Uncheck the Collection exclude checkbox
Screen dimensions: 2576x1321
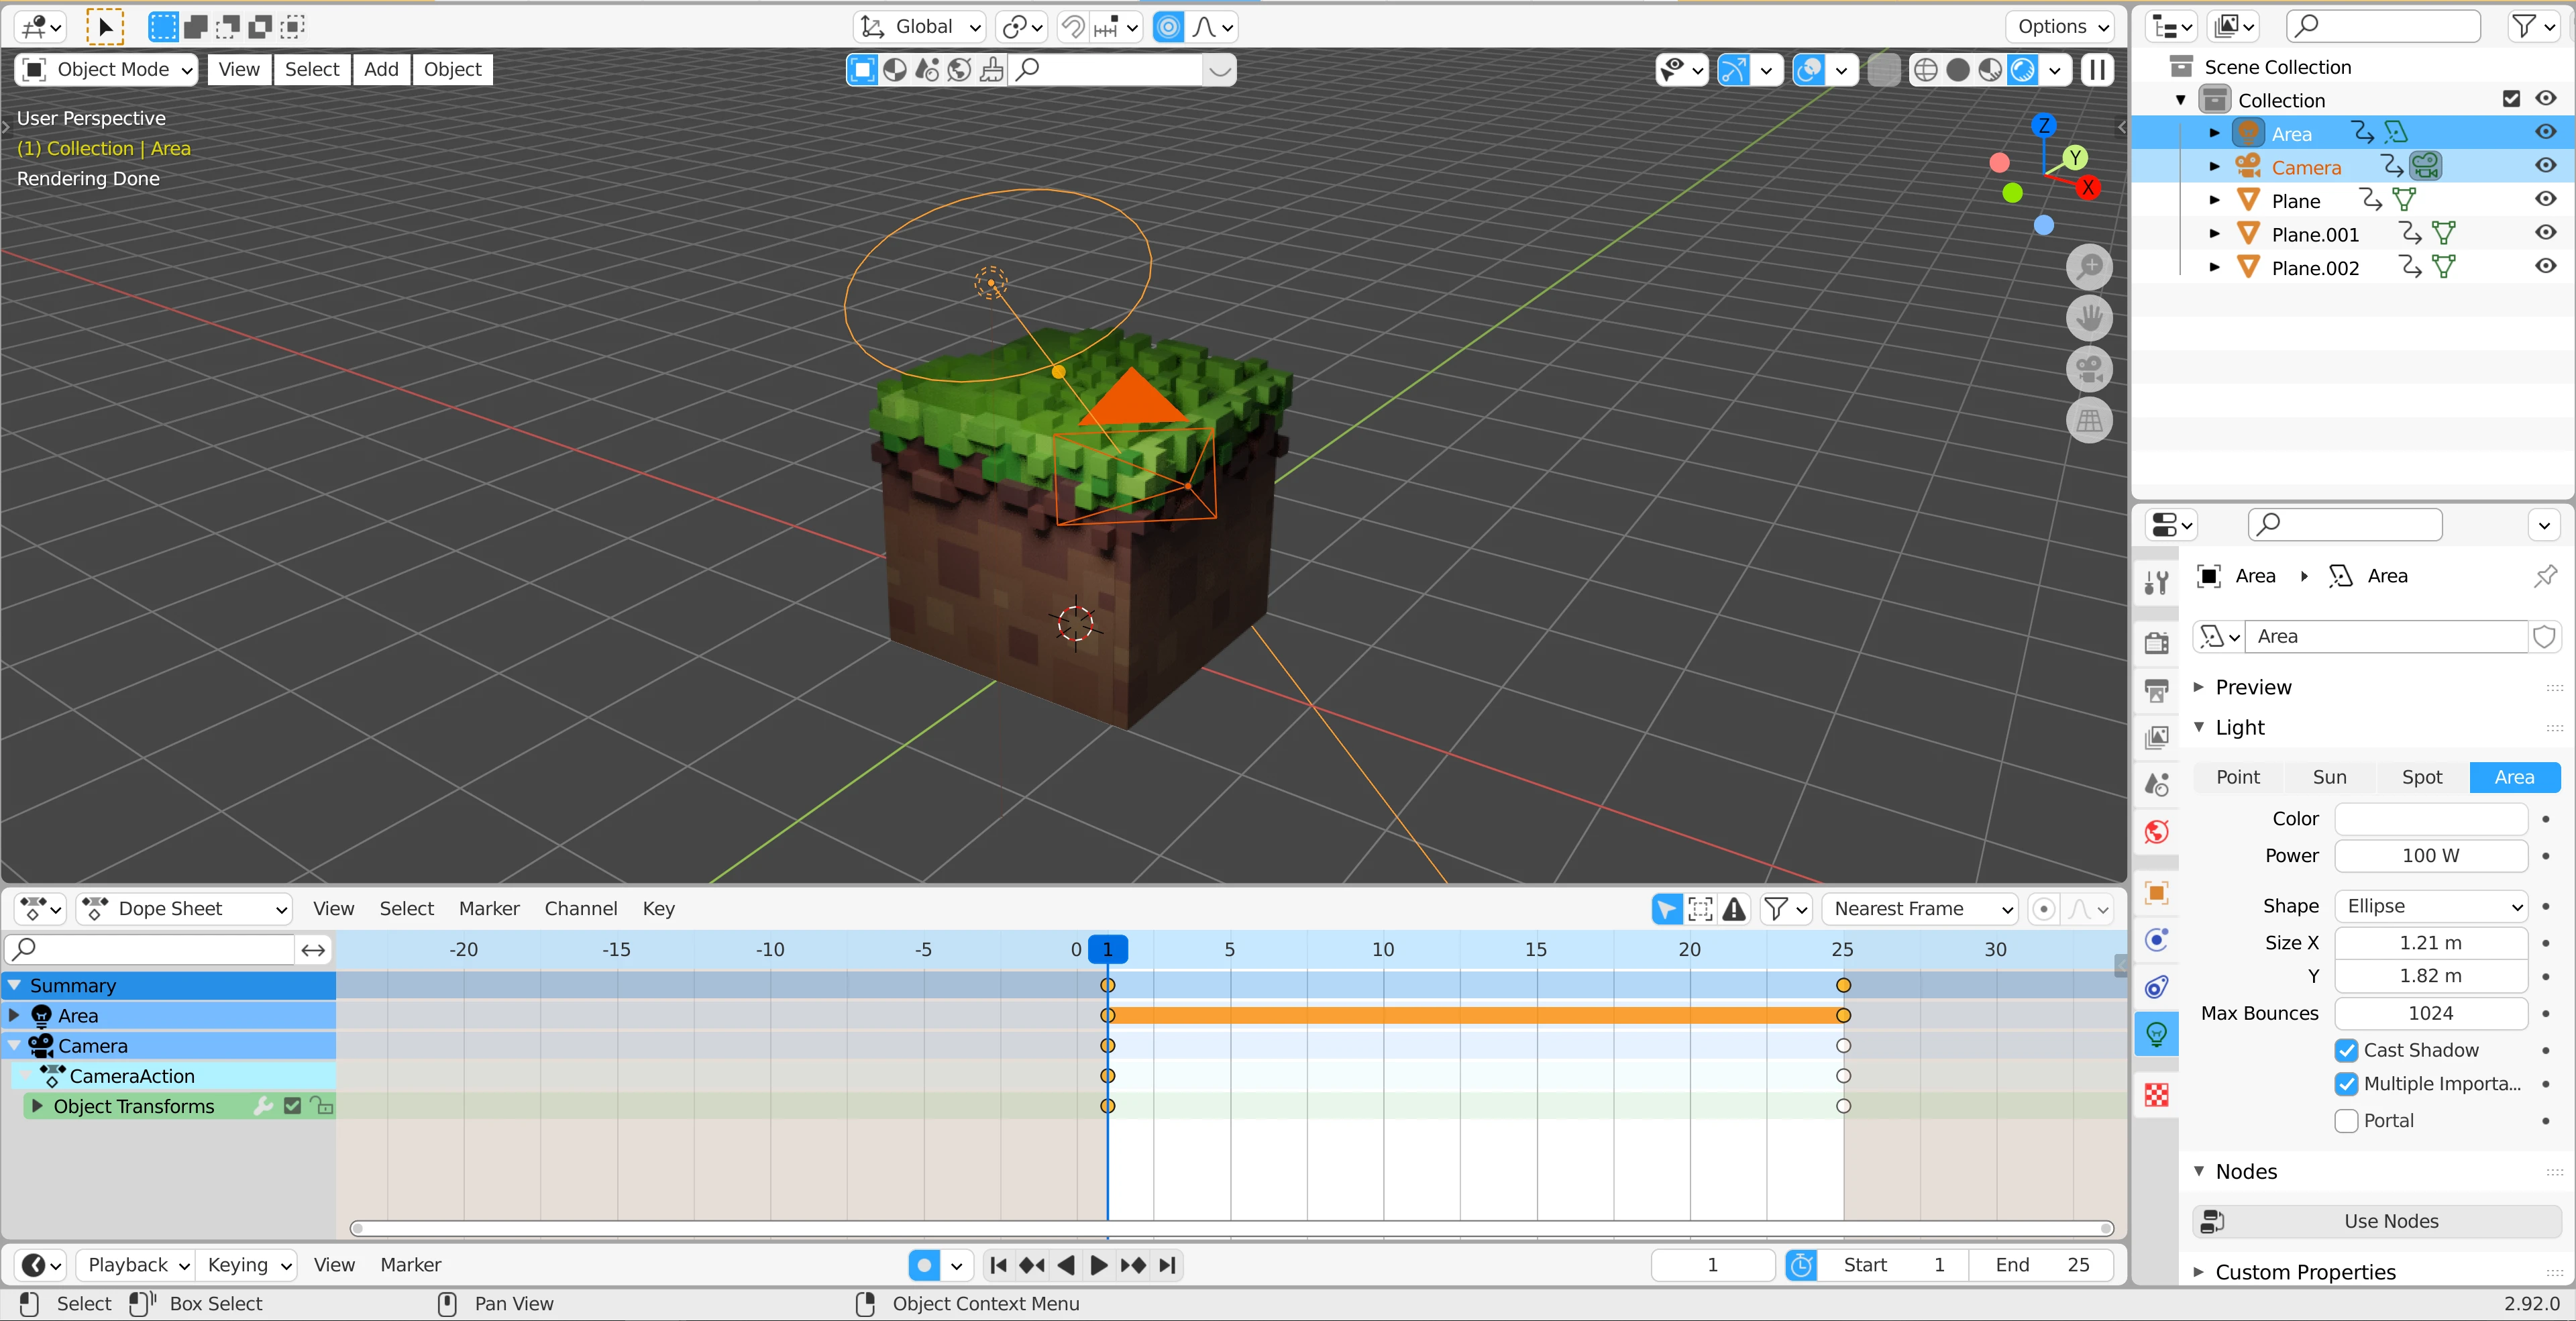tap(2511, 99)
